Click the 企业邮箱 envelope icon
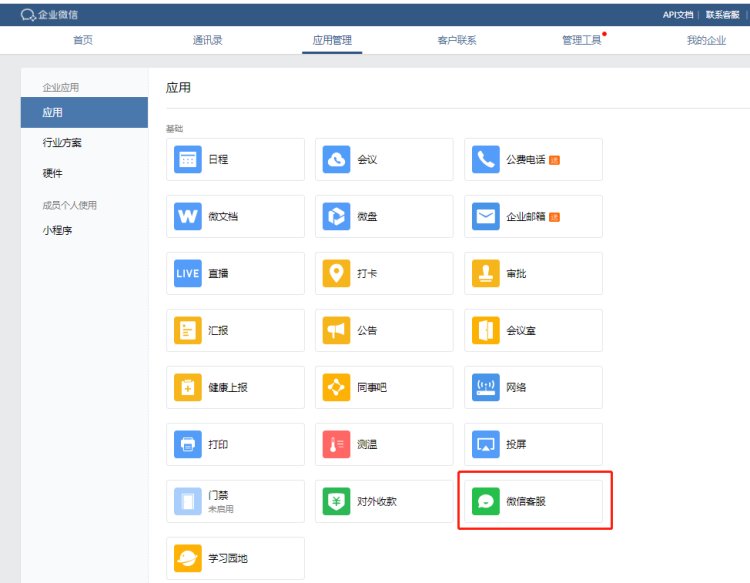Viewport: 750px width, 583px height. point(486,217)
